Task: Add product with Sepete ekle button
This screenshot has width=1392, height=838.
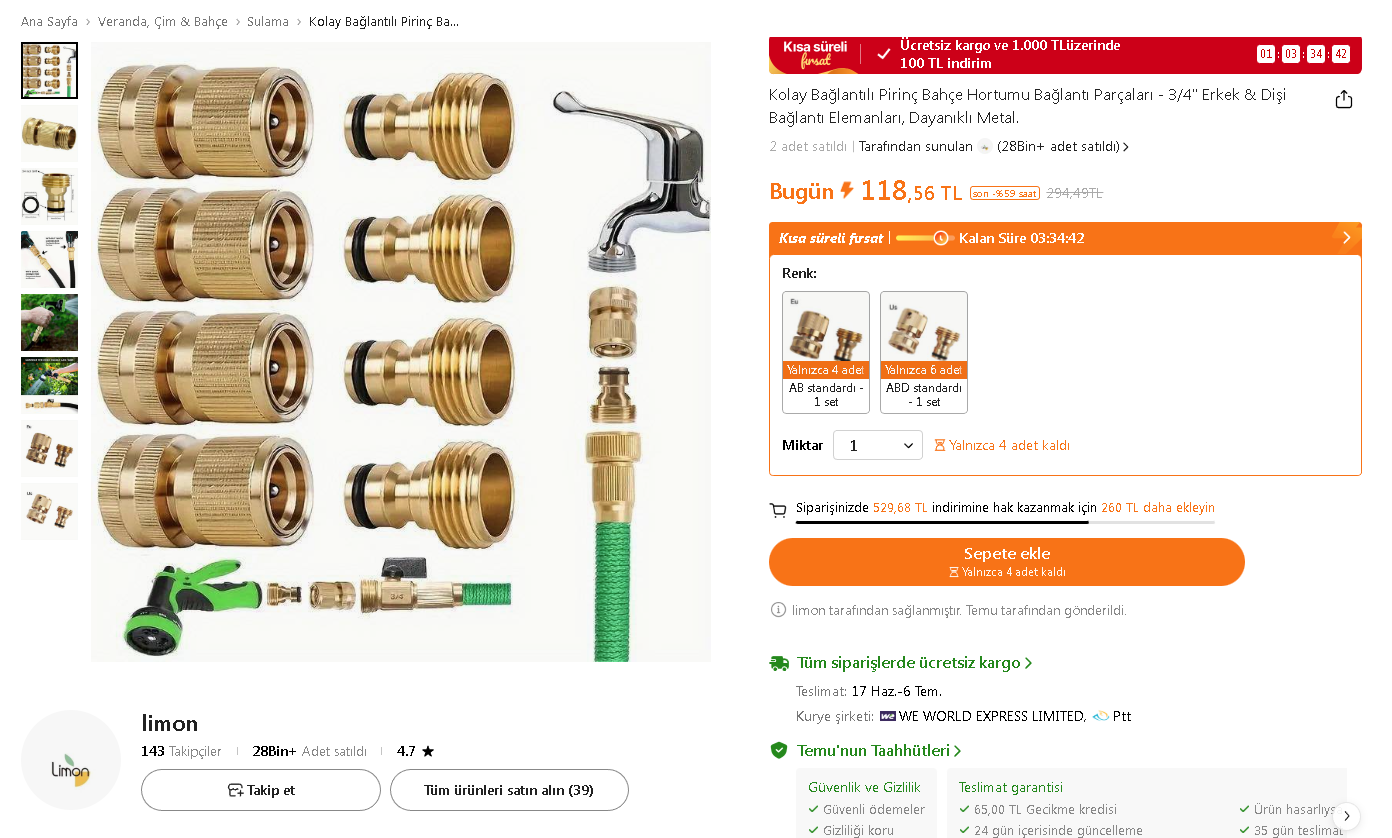Action: (x=1007, y=562)
